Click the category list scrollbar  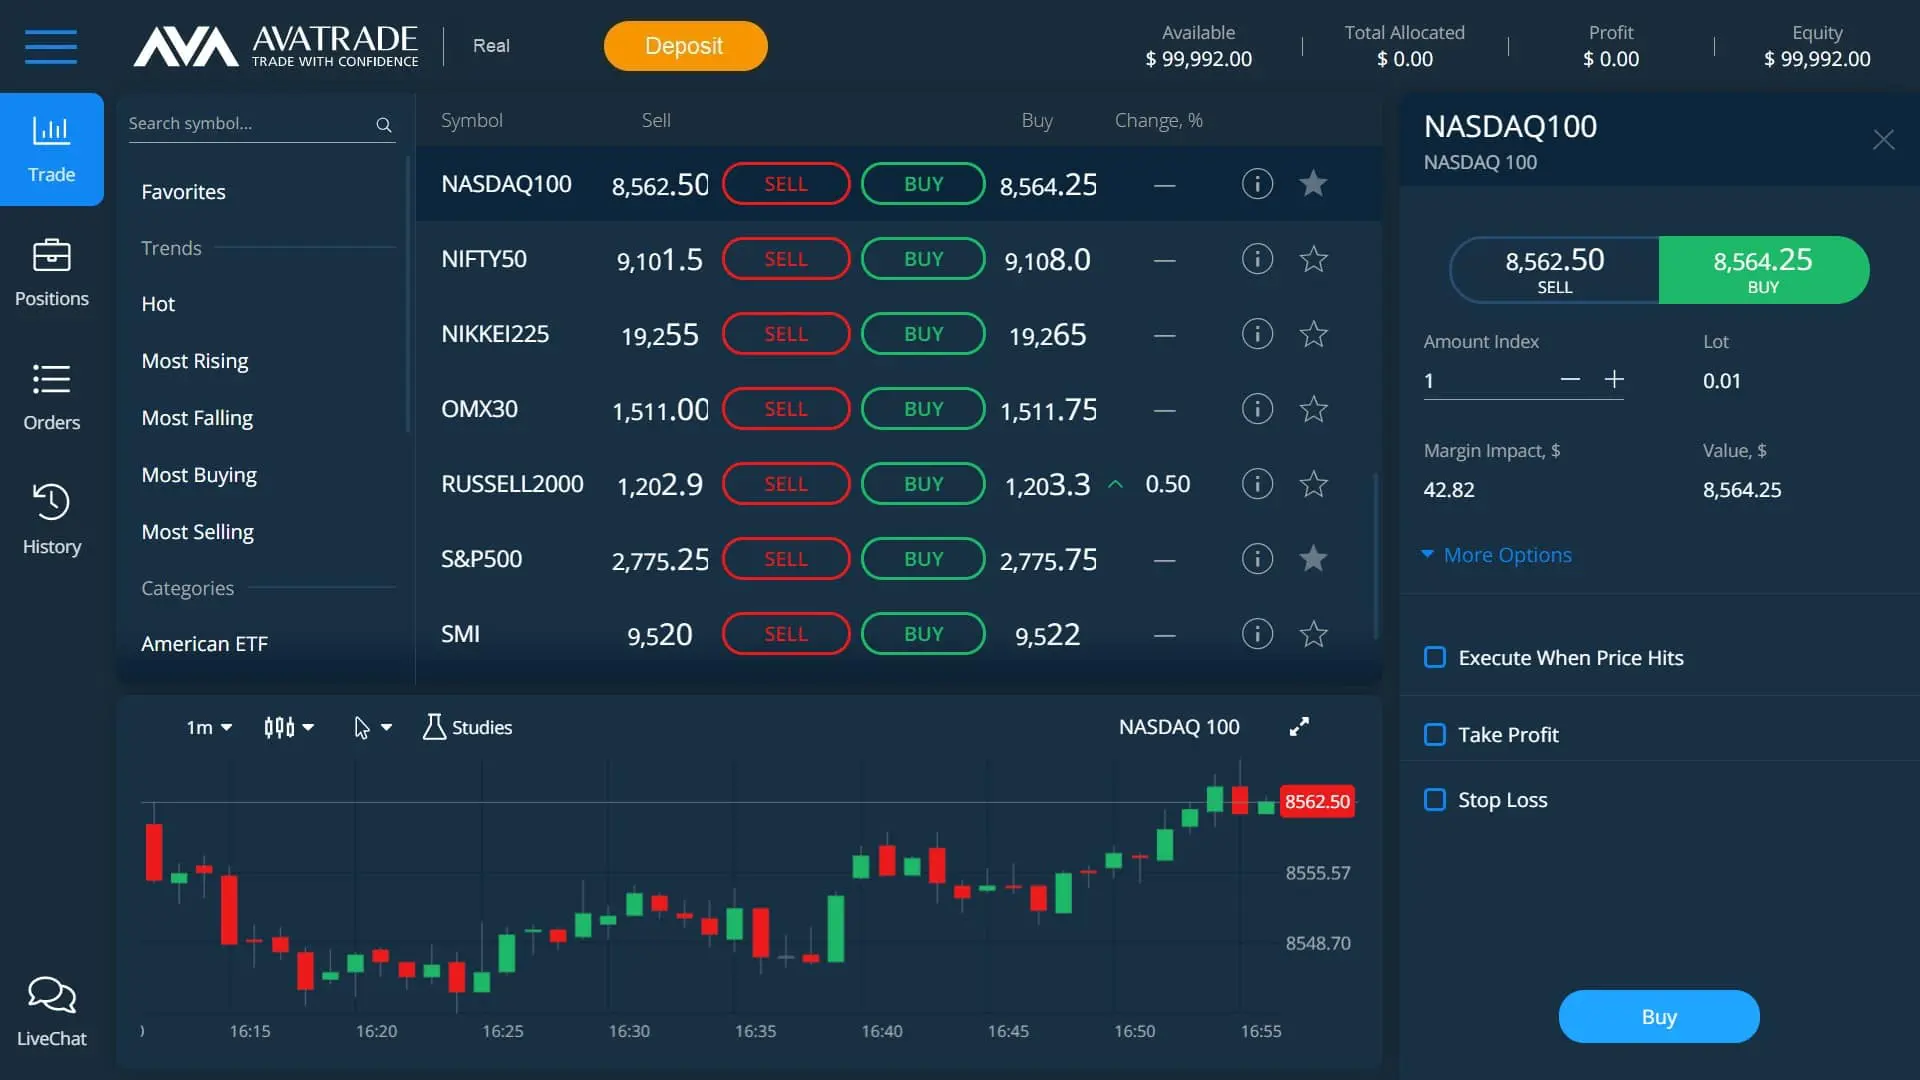coord(408,293)
